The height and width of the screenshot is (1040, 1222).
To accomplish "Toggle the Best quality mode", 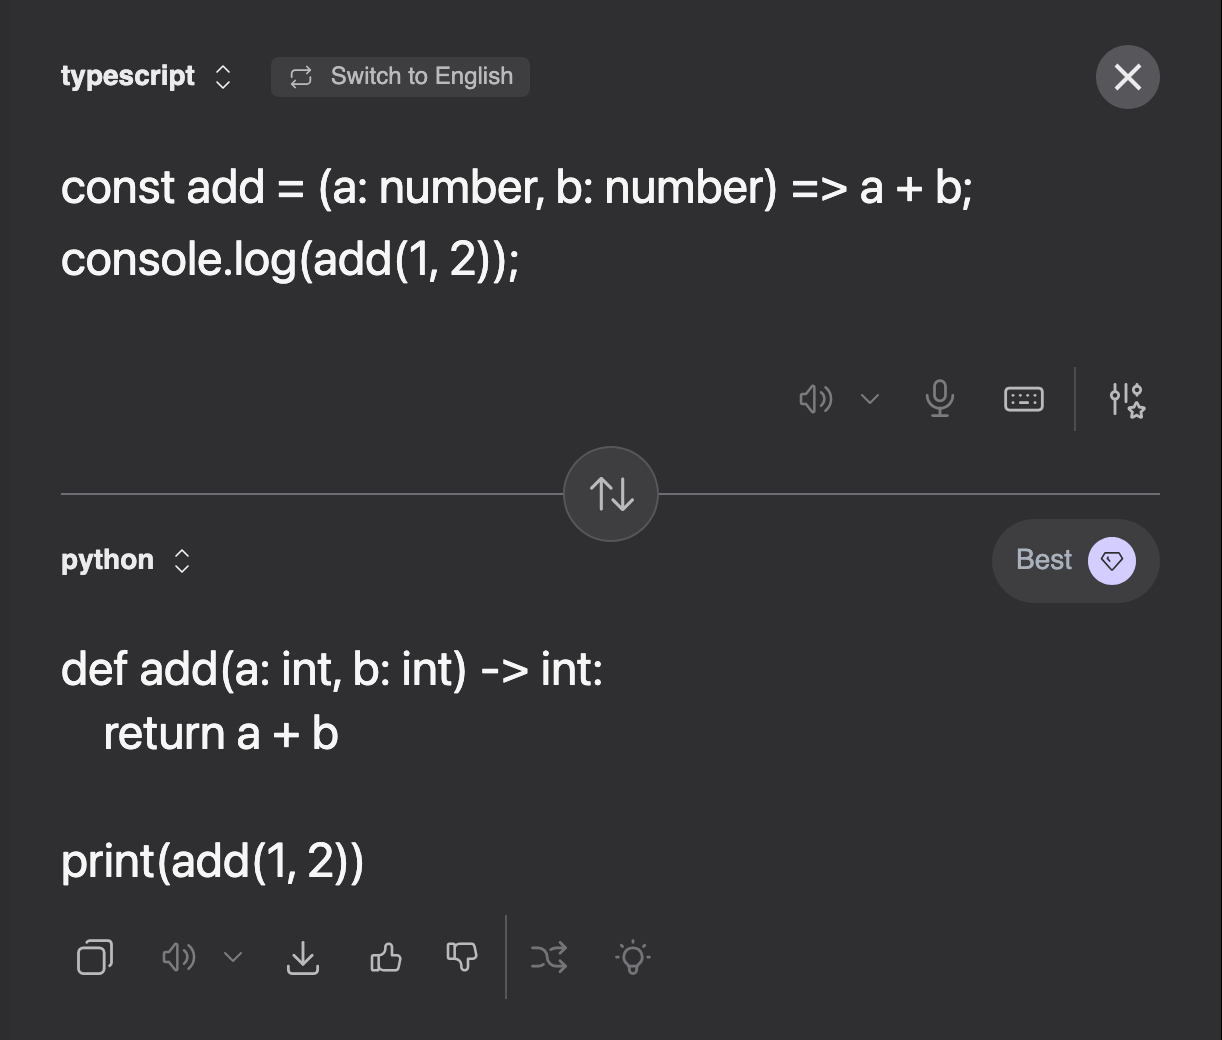I will coord(1075,560).
